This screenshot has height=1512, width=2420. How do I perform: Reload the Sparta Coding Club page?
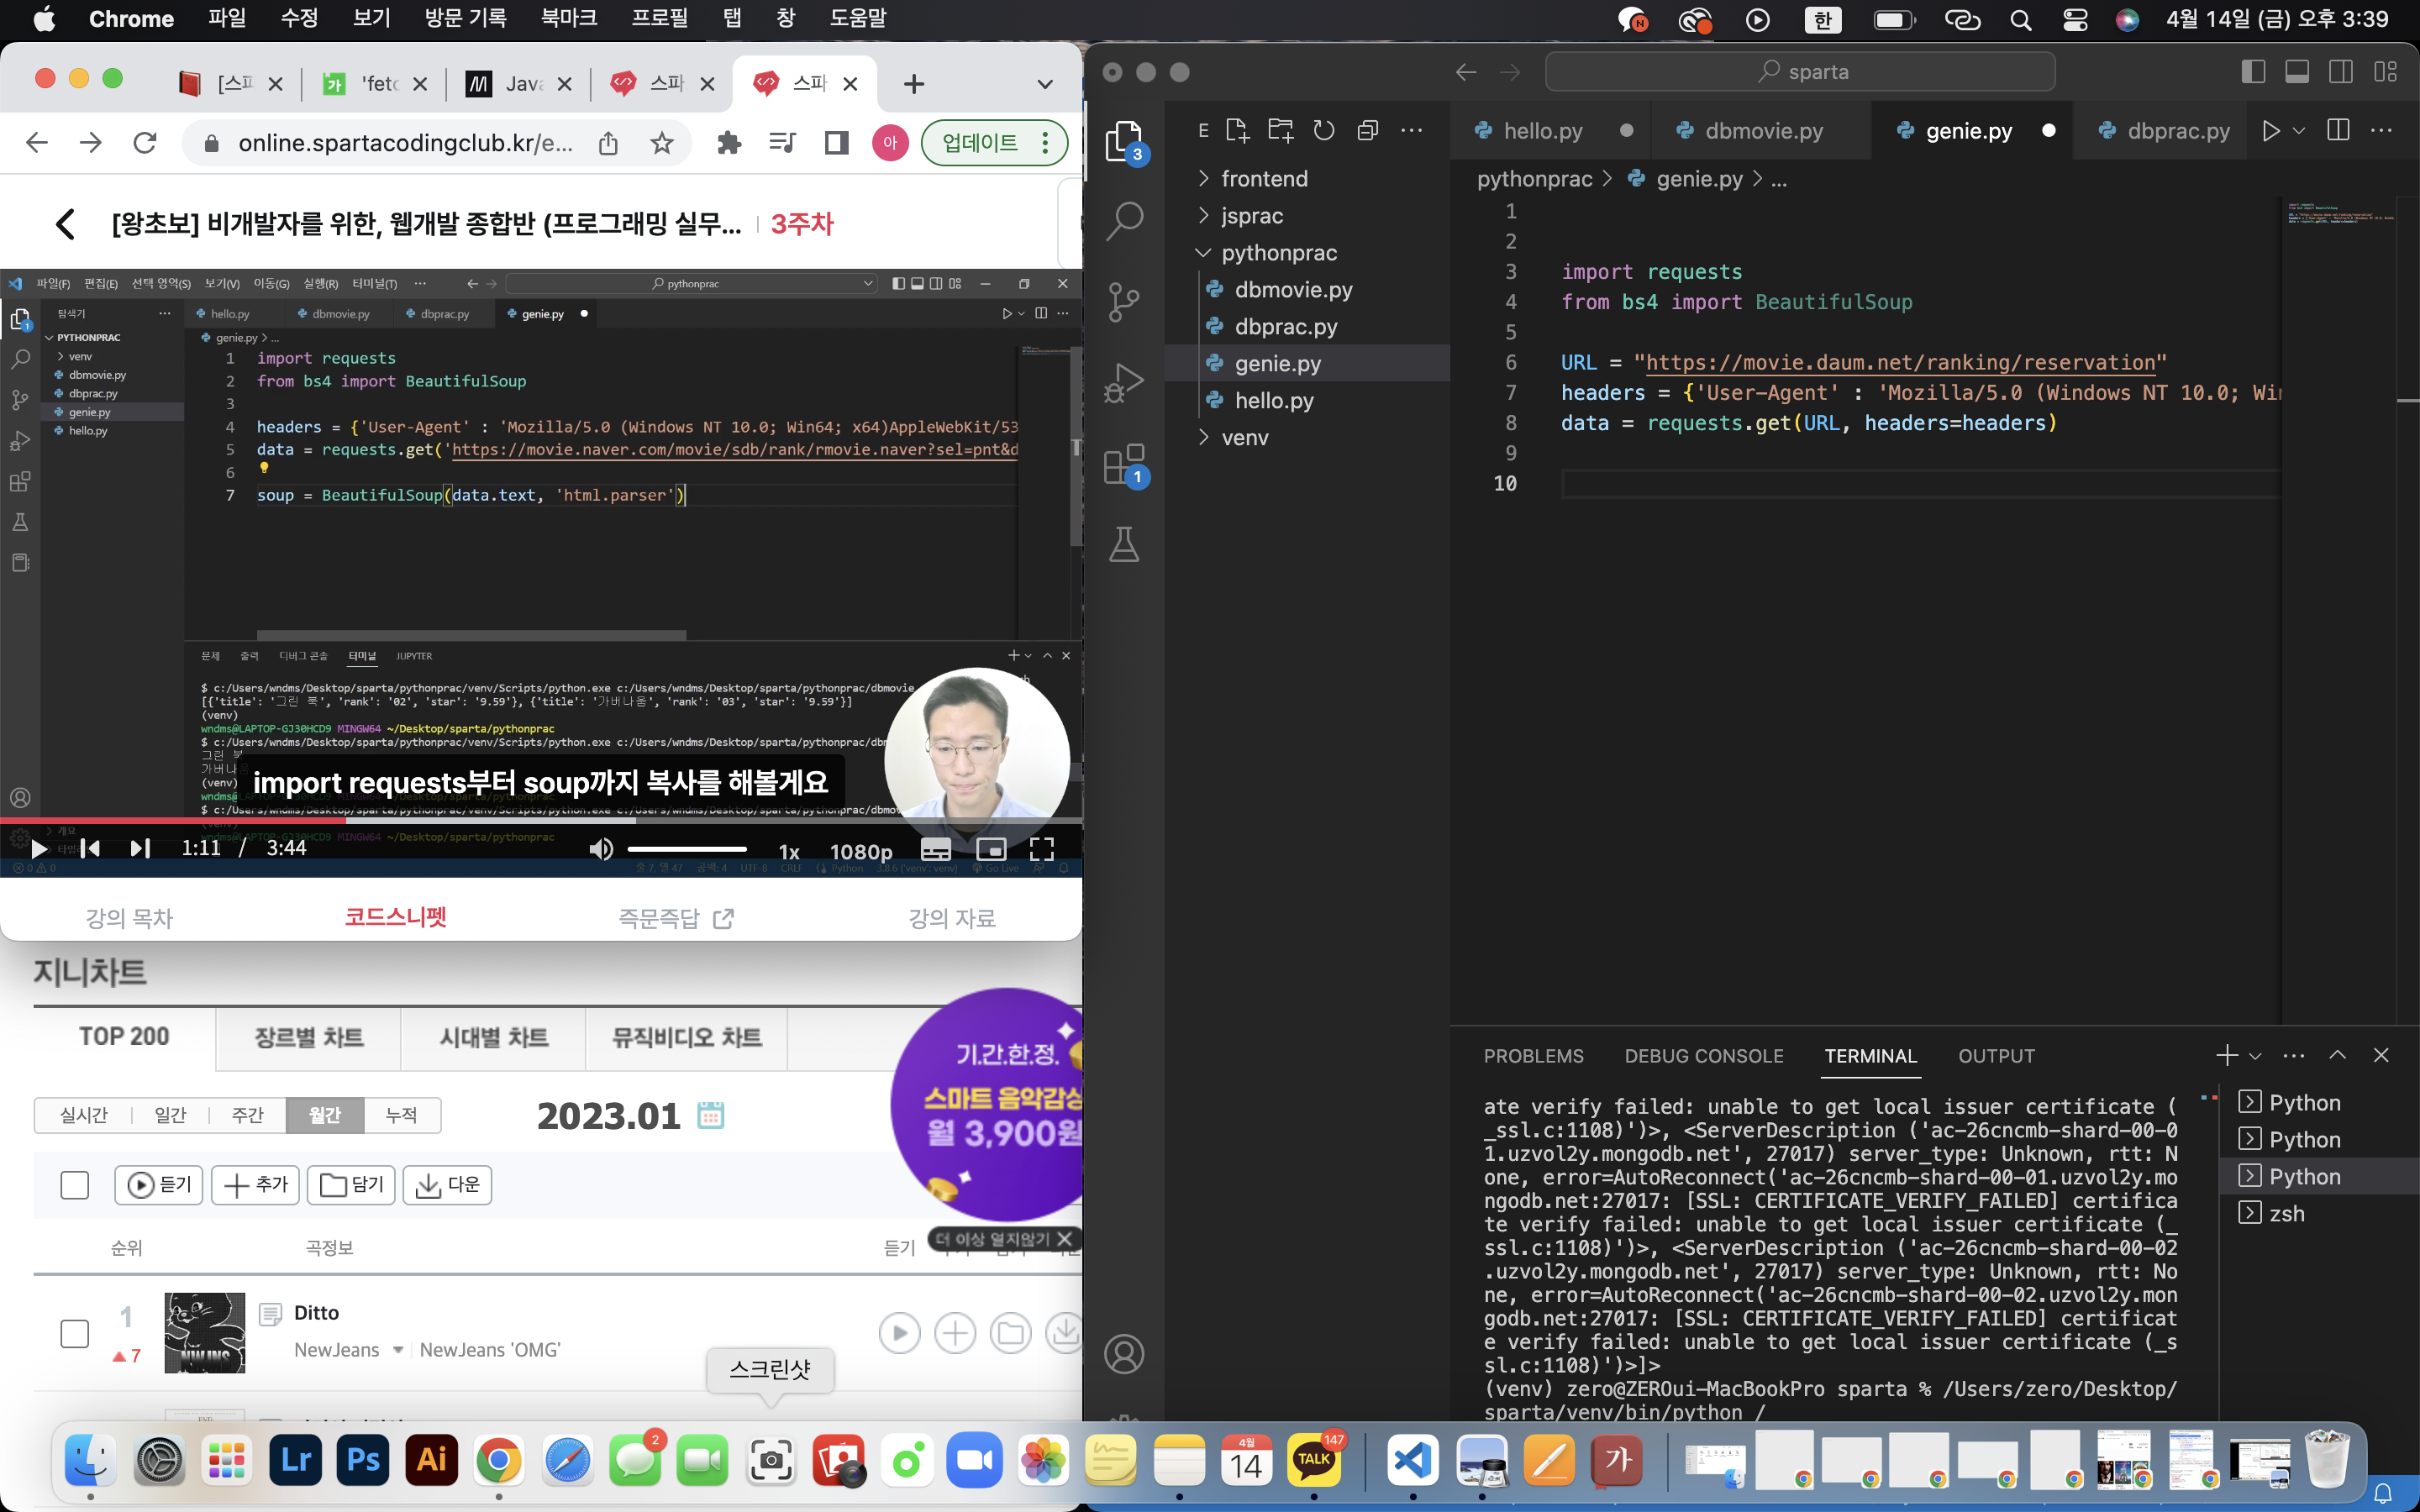145,143
